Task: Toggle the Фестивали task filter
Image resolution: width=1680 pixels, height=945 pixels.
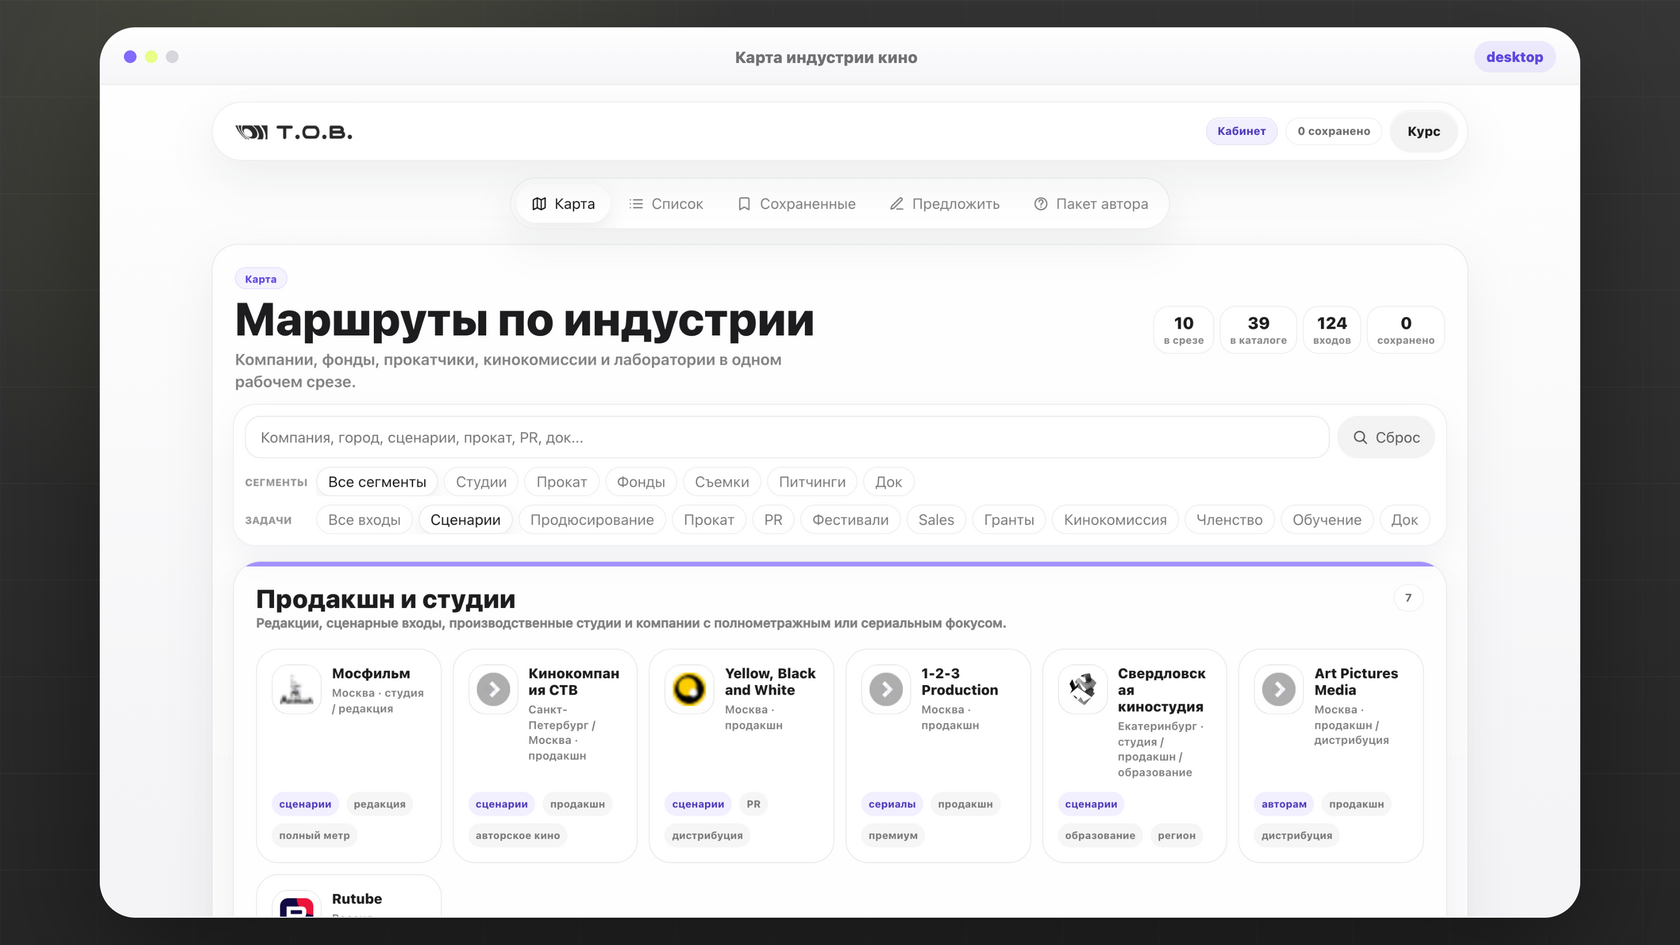Action: coord(851,520)
